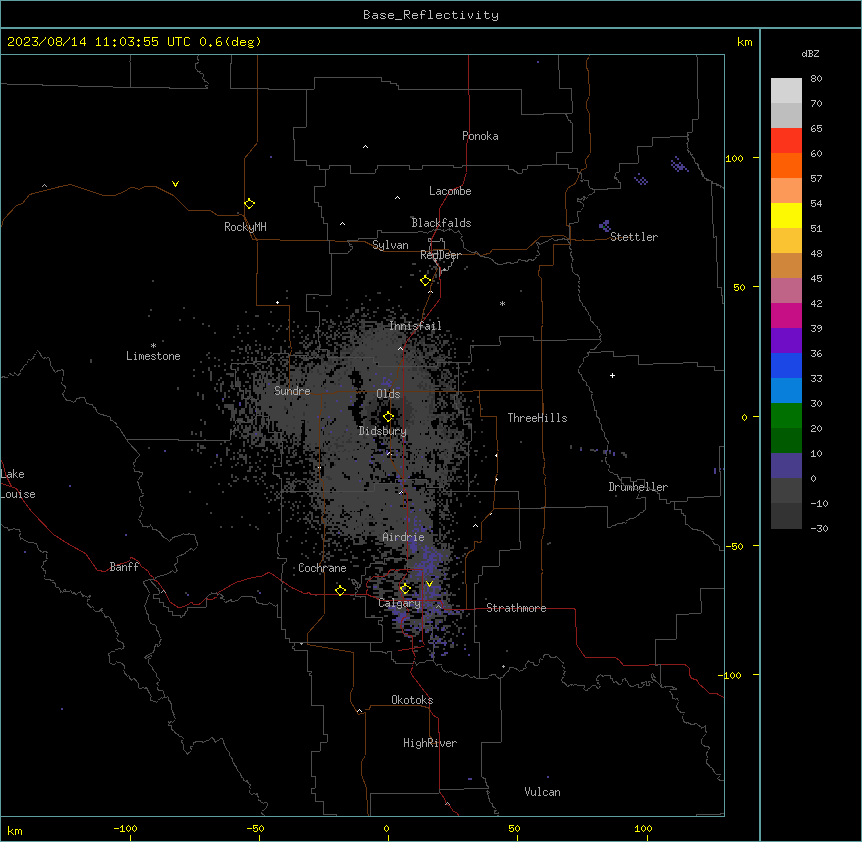Click the Airdrie label
The width and height of the screenshot is (862, 842).
tap(403, 537)
